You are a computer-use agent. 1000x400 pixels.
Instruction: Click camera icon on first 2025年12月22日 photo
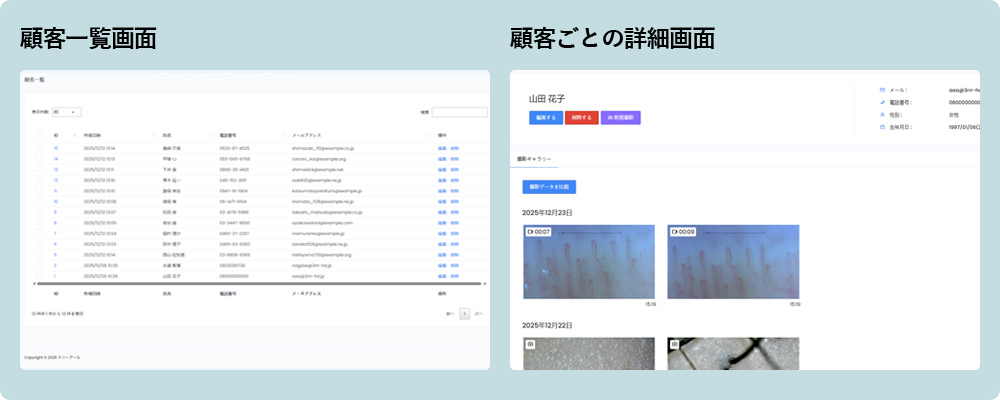(531, 344)
